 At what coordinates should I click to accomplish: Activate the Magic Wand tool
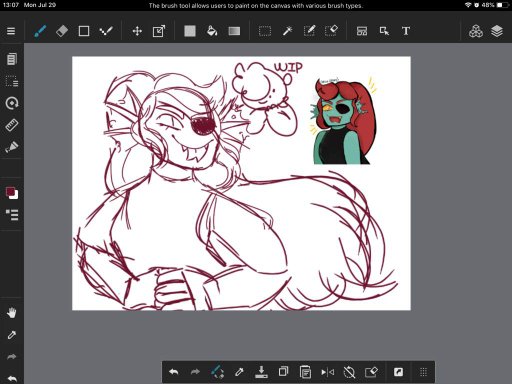287,31
